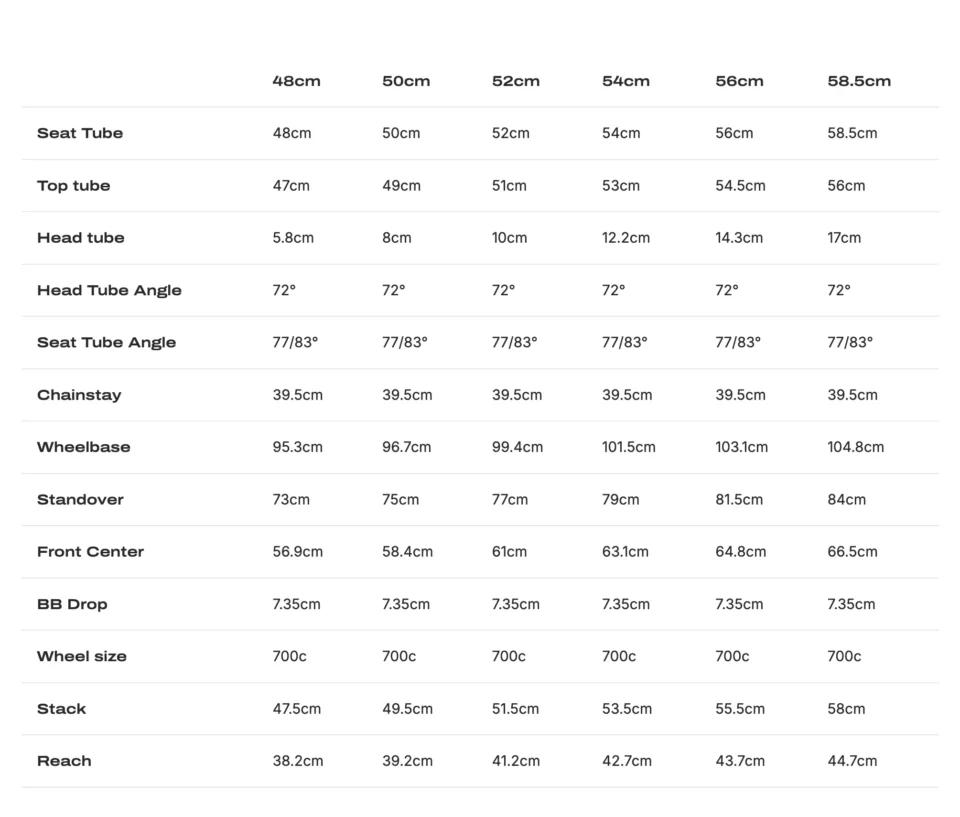Select the 44.7cm reach value
This screenshot has width=960, height=817.
(x=852, y=761)
